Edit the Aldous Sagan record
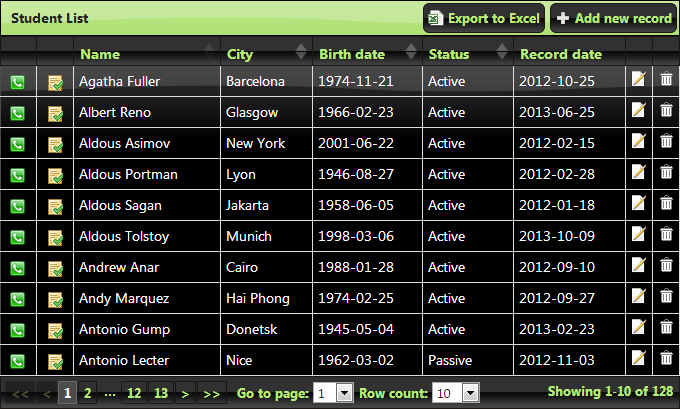The image size is (680, 409). click(x=638, y=203)
